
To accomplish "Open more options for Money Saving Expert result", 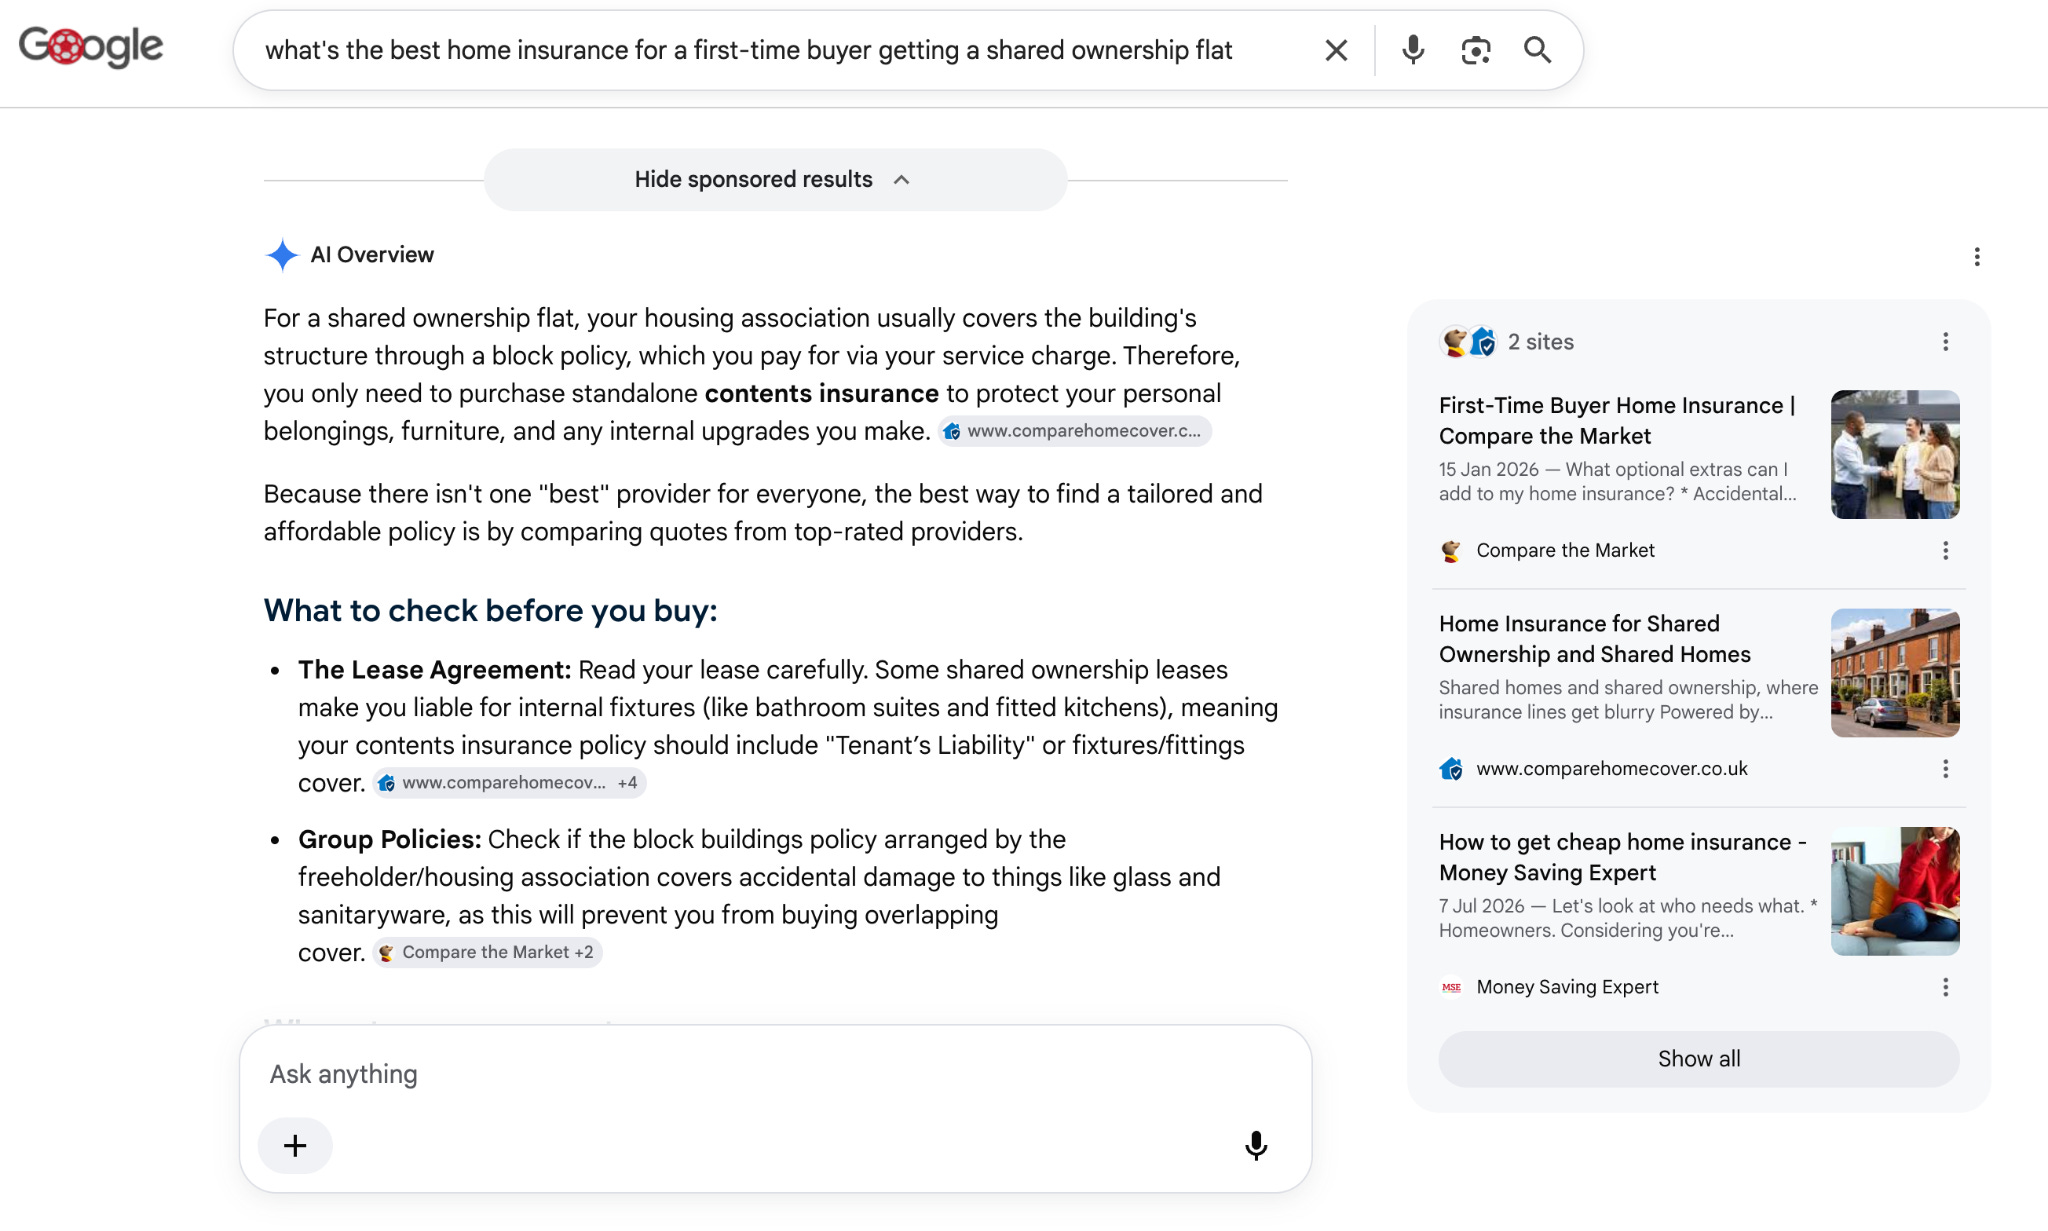I will tap(1946, 988).
